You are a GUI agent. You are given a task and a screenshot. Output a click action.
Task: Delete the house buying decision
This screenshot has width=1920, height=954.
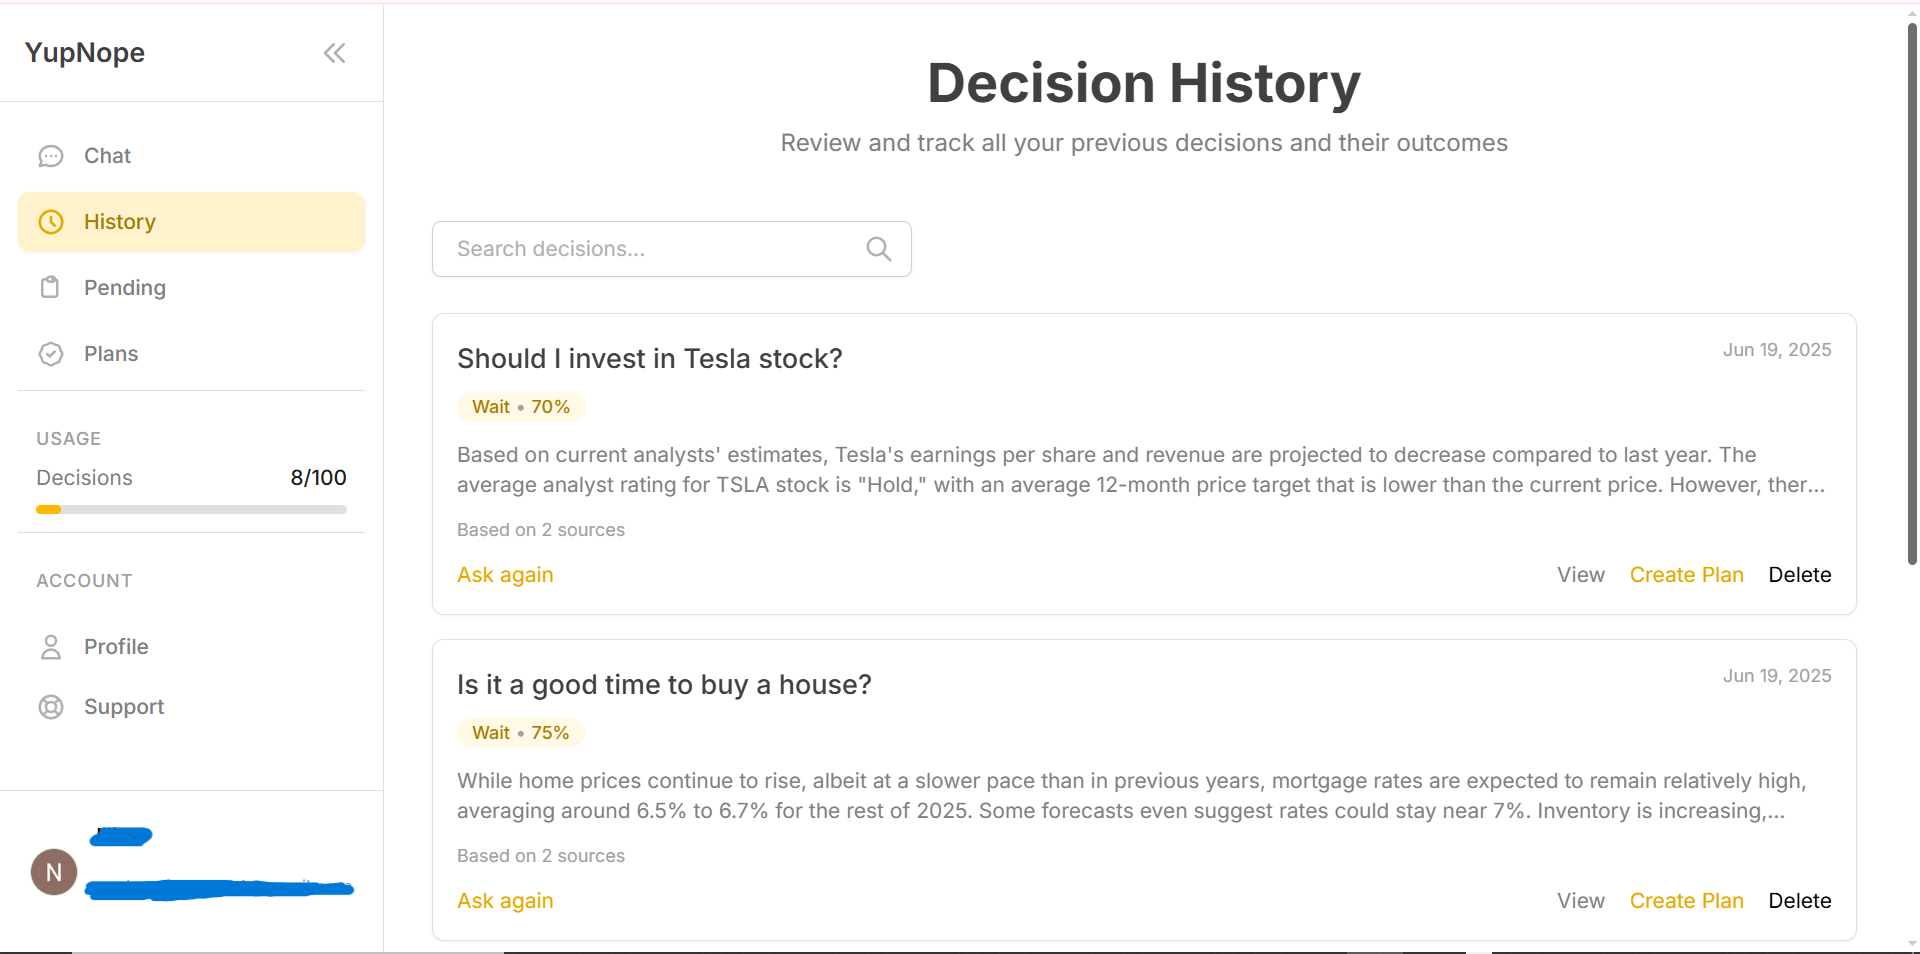pyautogui.click(x=1799, y=901)
